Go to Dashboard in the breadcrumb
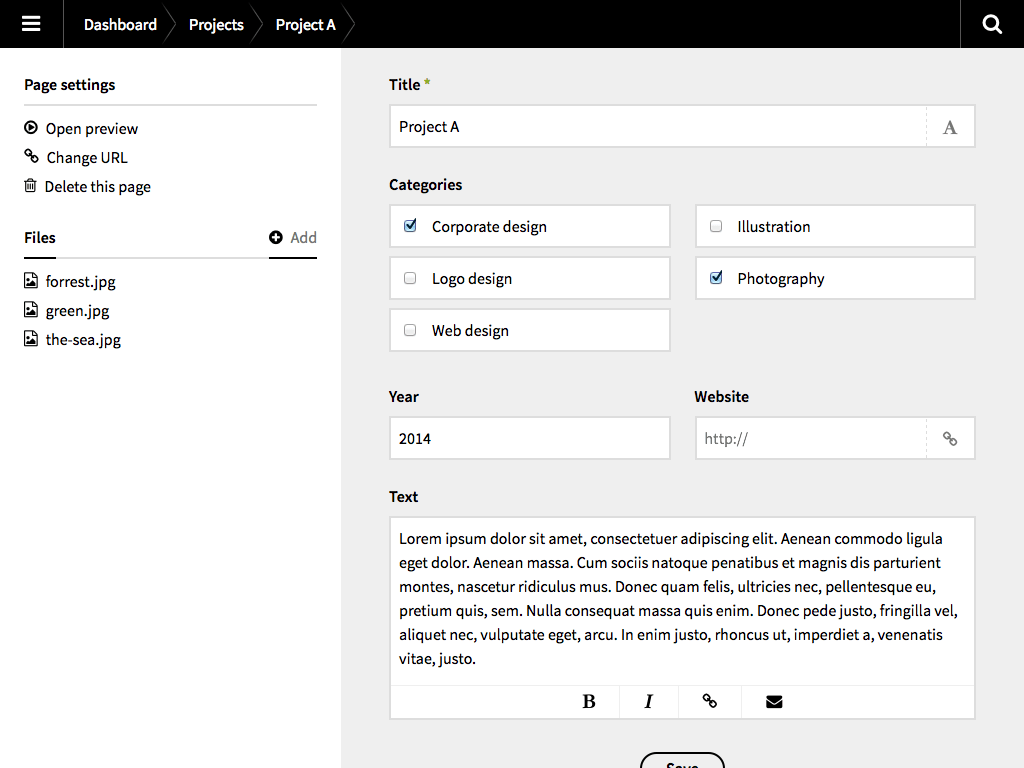Image resolution: width=1024 pixels, height=768 pixels. pyautogui.click(x=120, y=25)
